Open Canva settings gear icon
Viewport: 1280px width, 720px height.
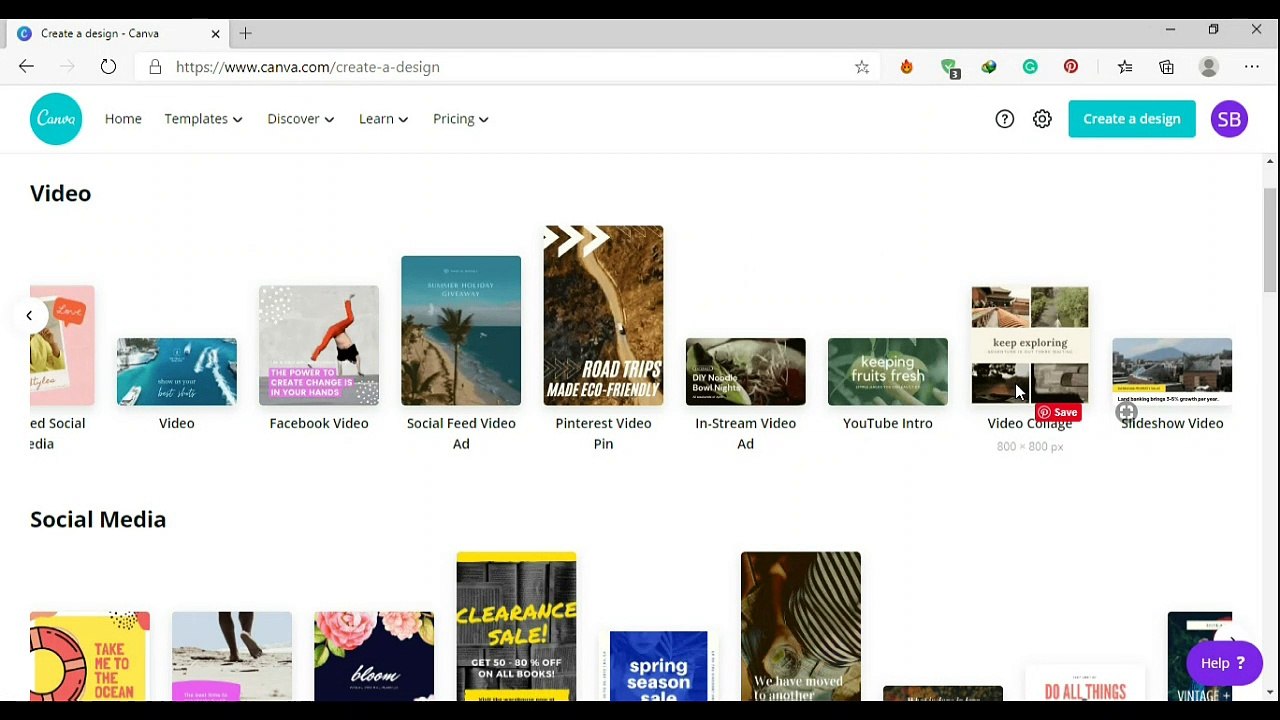[1042, 119]
